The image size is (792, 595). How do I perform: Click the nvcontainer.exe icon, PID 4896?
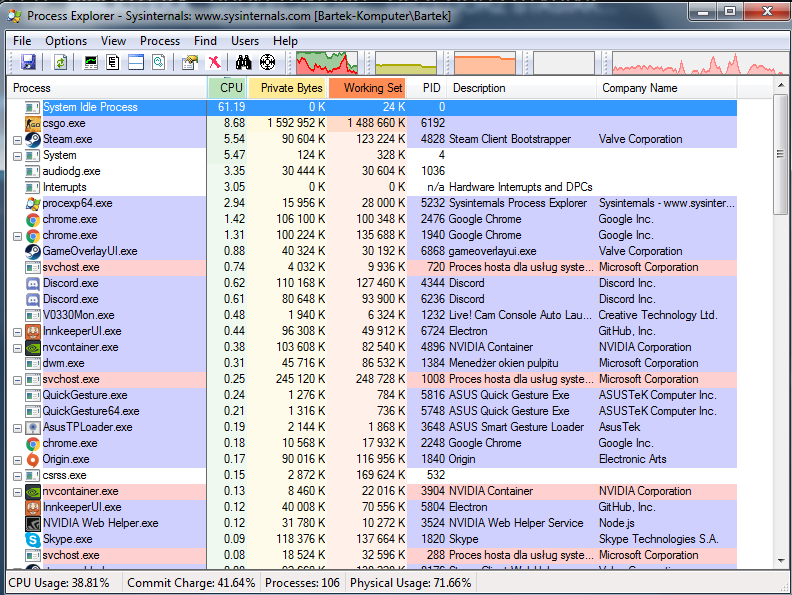click(x=33, y=348)
